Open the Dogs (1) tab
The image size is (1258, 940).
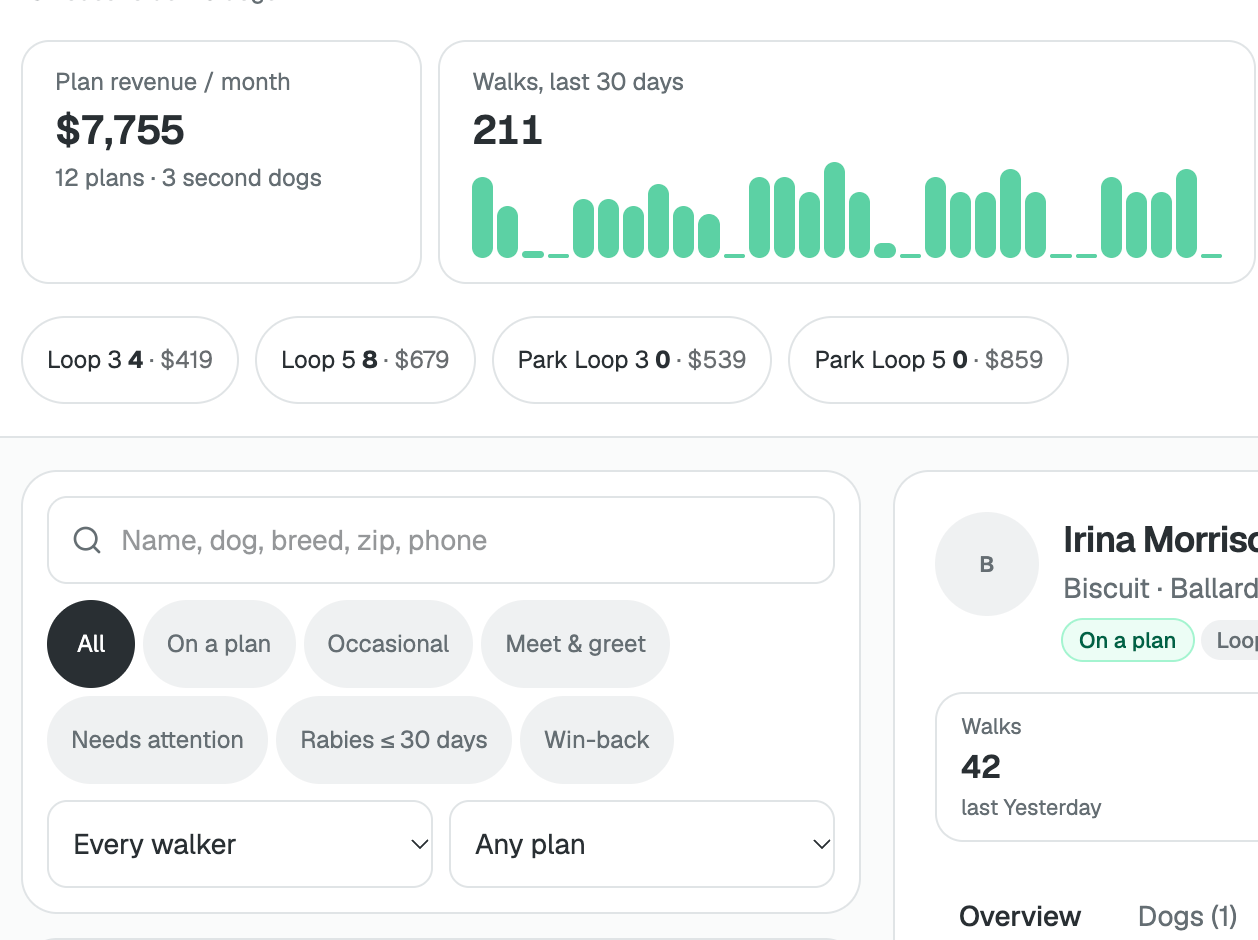pyautogui.click(x=1188, y=916)
